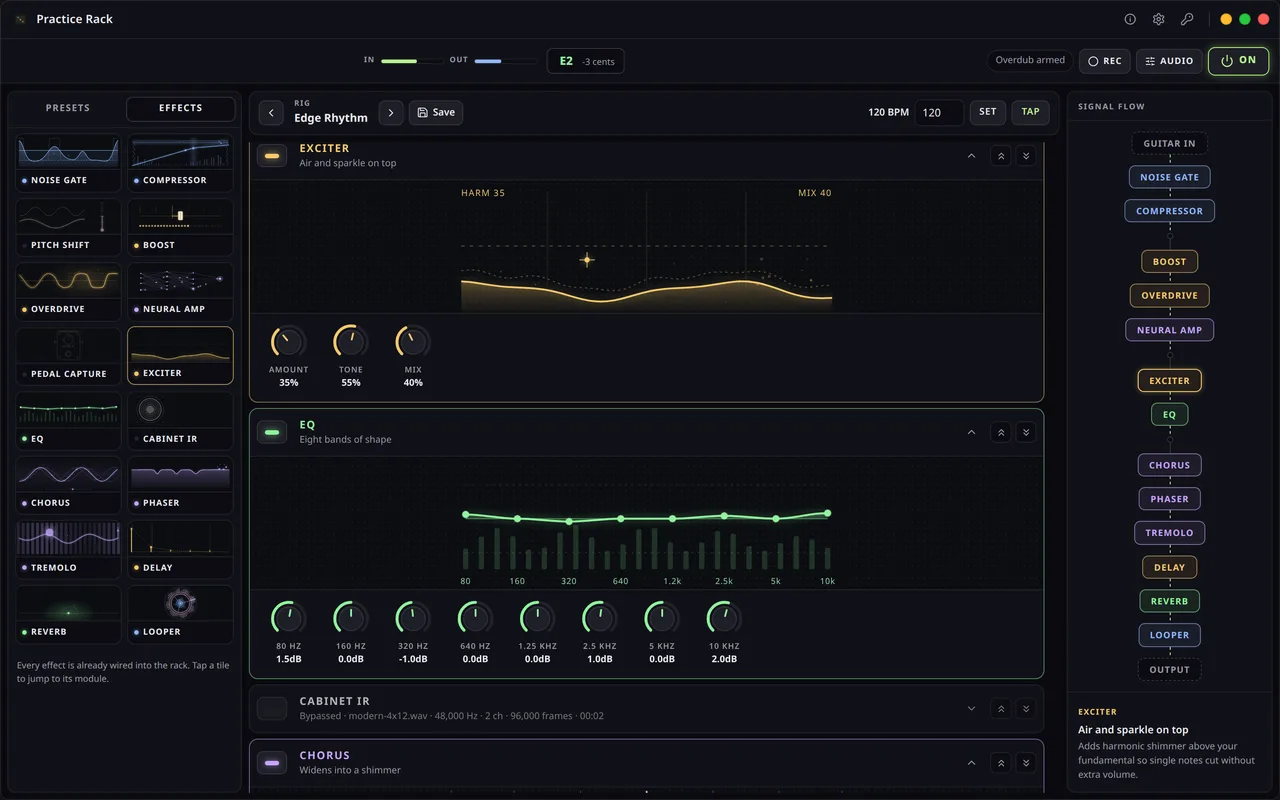Select the Boost effect tile
The height and width of the screenshot is (800, 1280).
pos(180,227)
